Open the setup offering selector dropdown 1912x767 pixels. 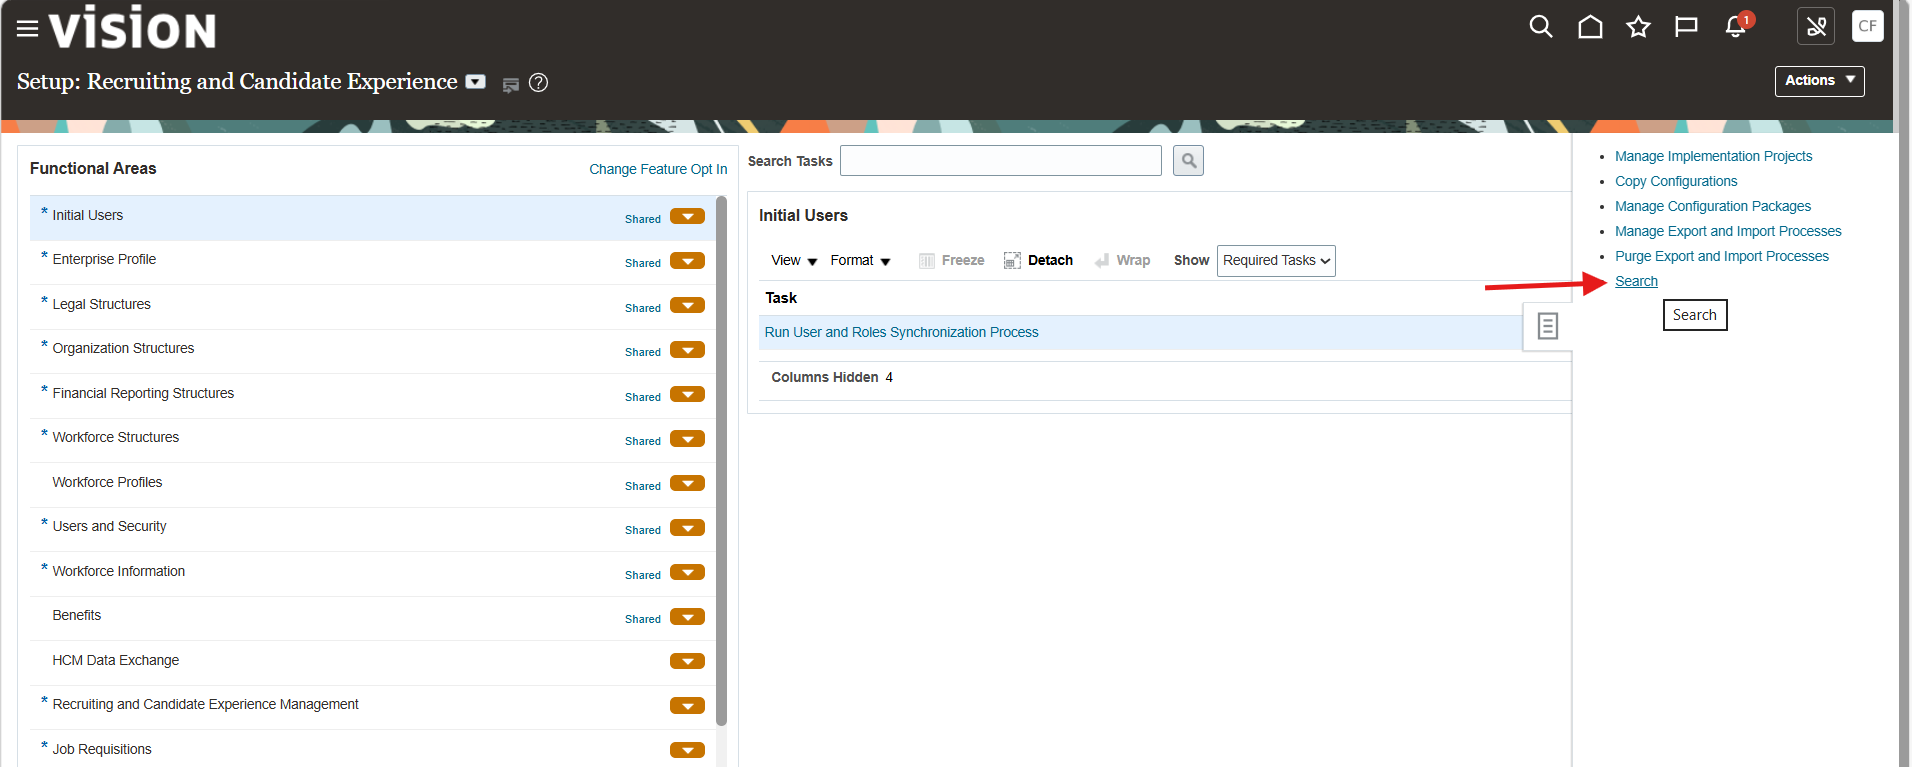click(476, 82)
